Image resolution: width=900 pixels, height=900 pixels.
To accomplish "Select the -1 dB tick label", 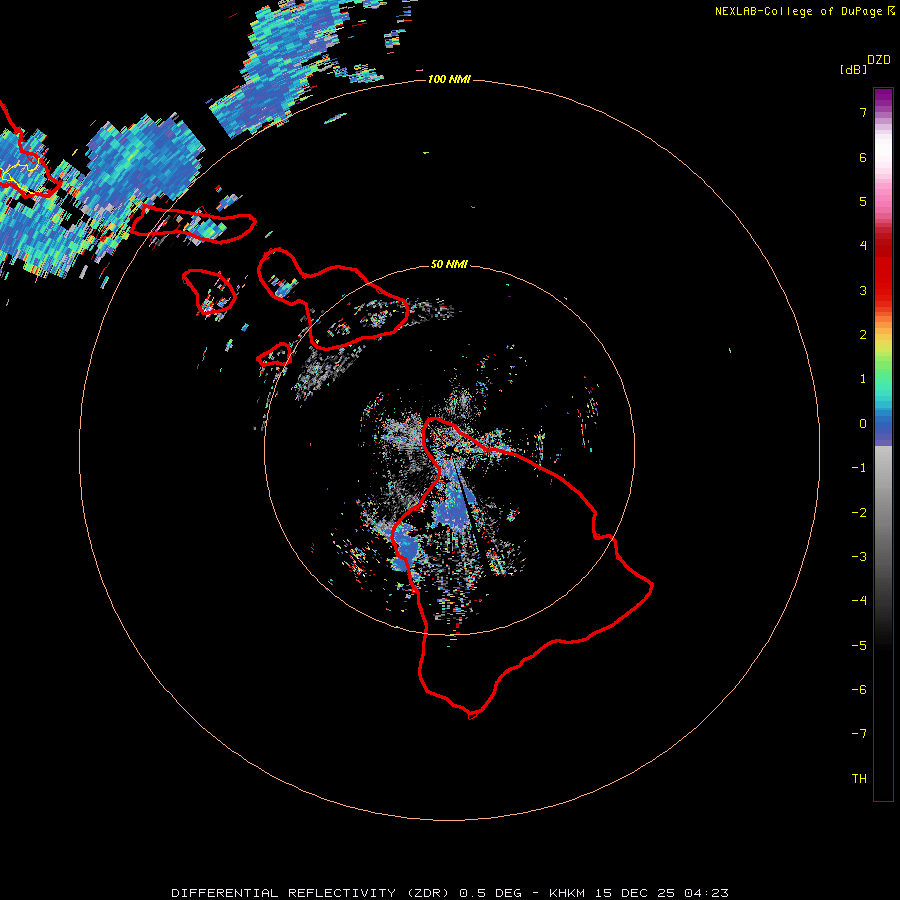I will 859,468.
